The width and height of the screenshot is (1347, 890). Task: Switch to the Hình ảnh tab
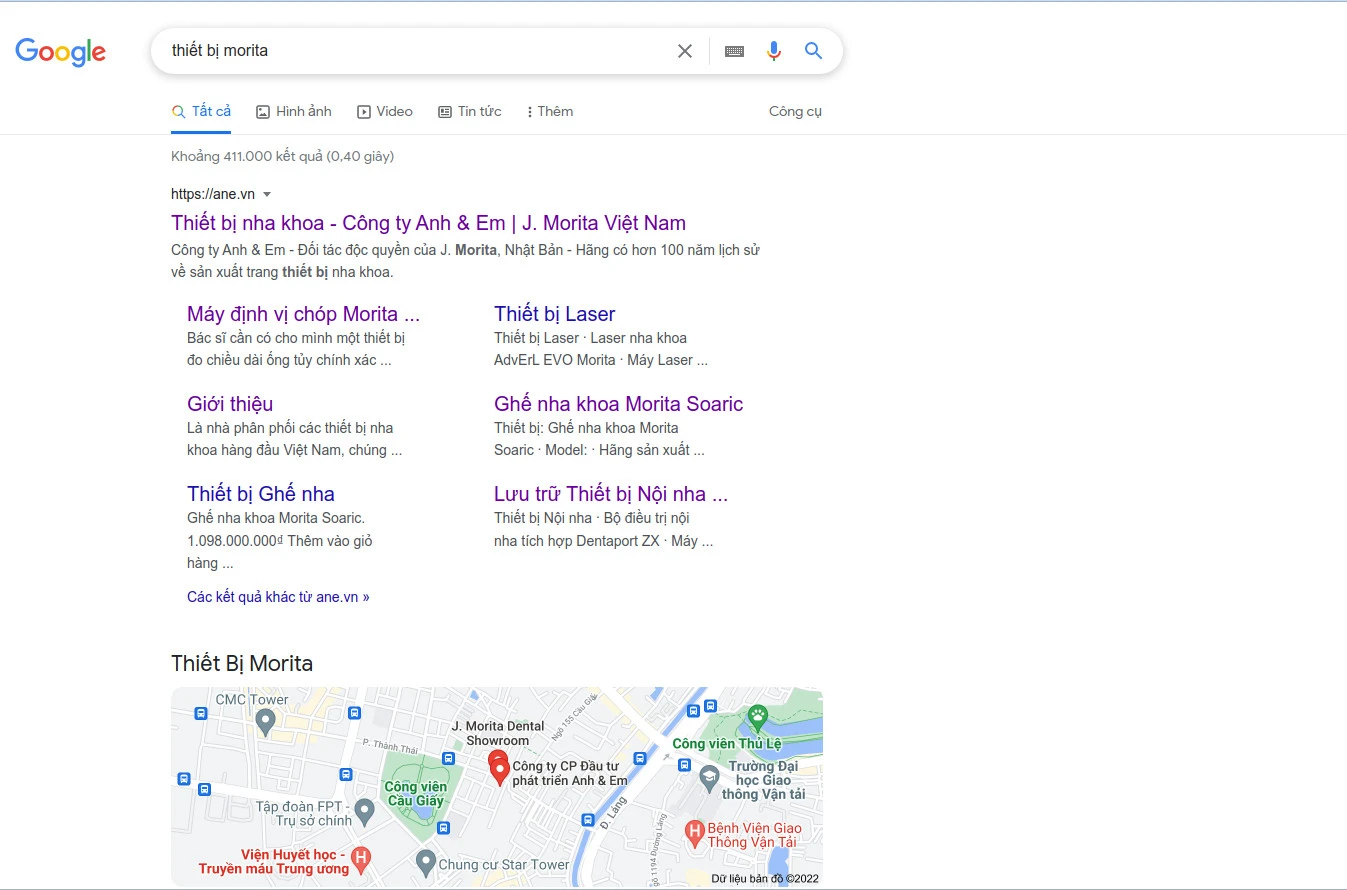tap(294, 111)
